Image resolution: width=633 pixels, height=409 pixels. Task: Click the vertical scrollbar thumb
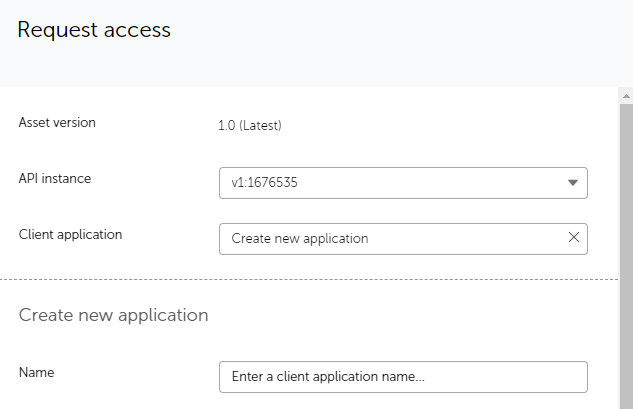(x=626, y=250)
